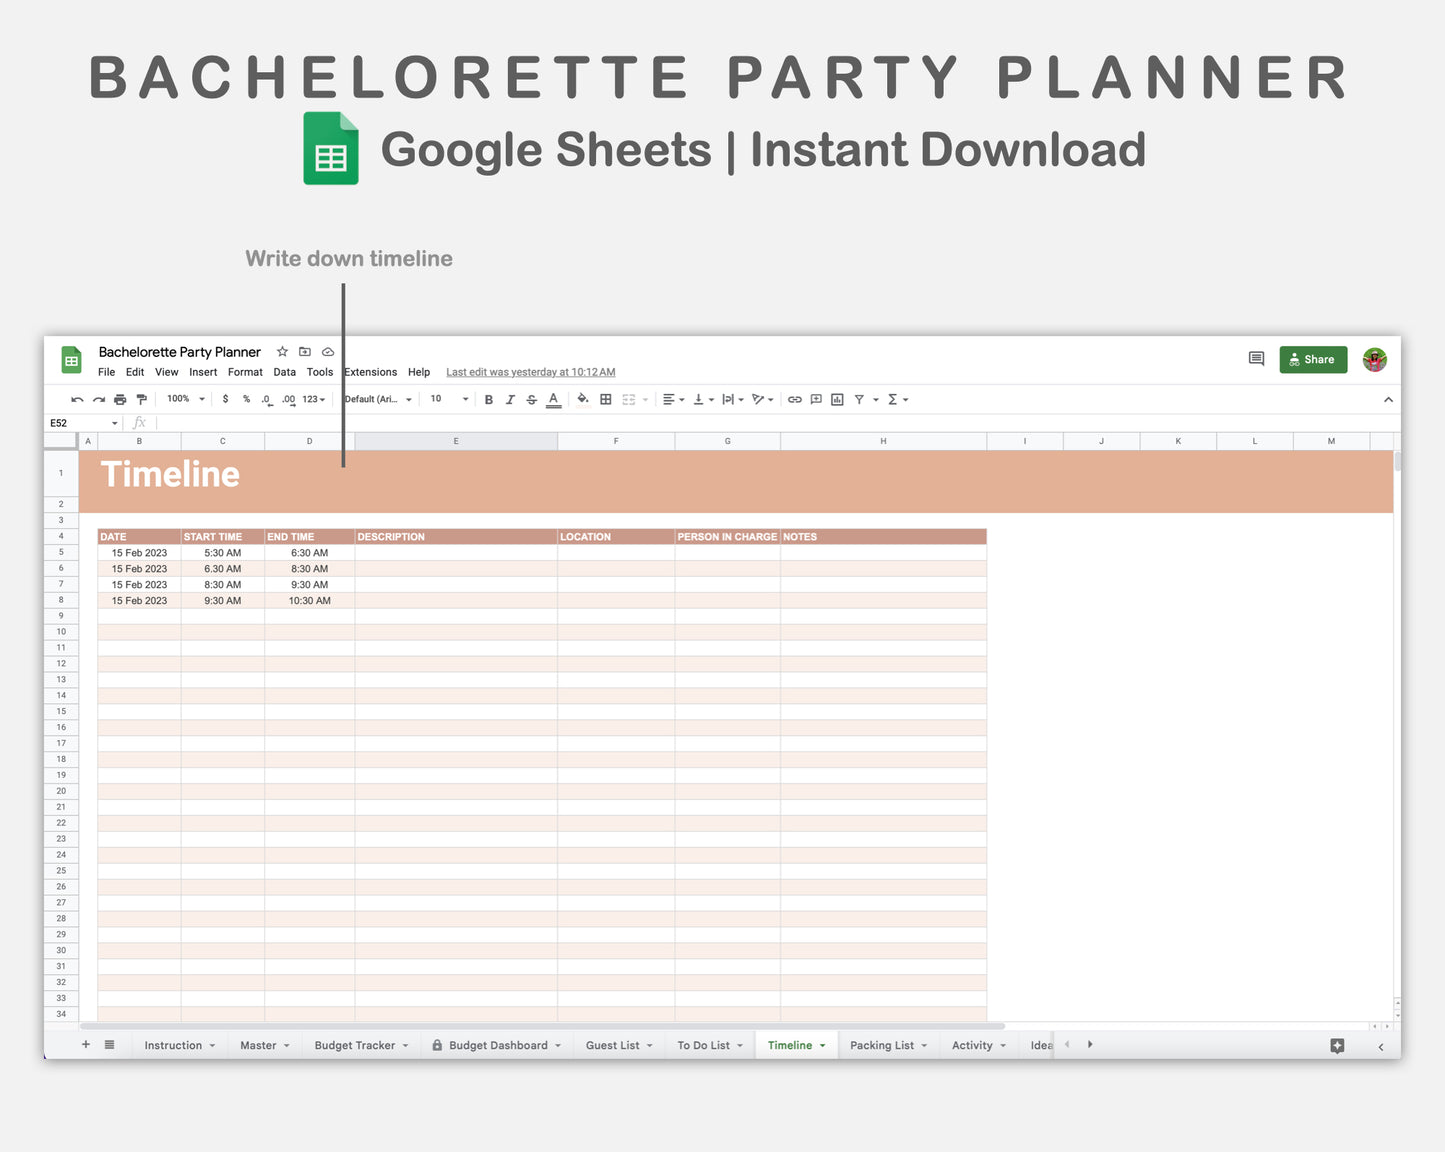Open the font size dropdown

pos(447,399)
